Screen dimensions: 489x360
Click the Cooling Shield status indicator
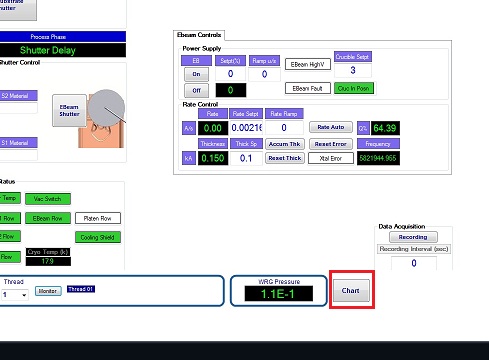click(x=98, y=237)
